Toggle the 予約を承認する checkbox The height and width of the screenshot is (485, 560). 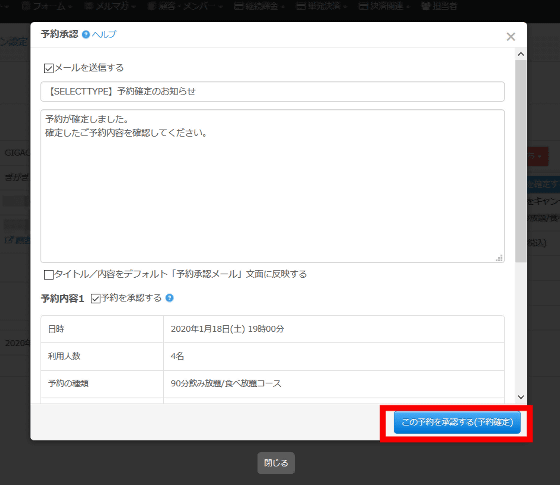95,298
